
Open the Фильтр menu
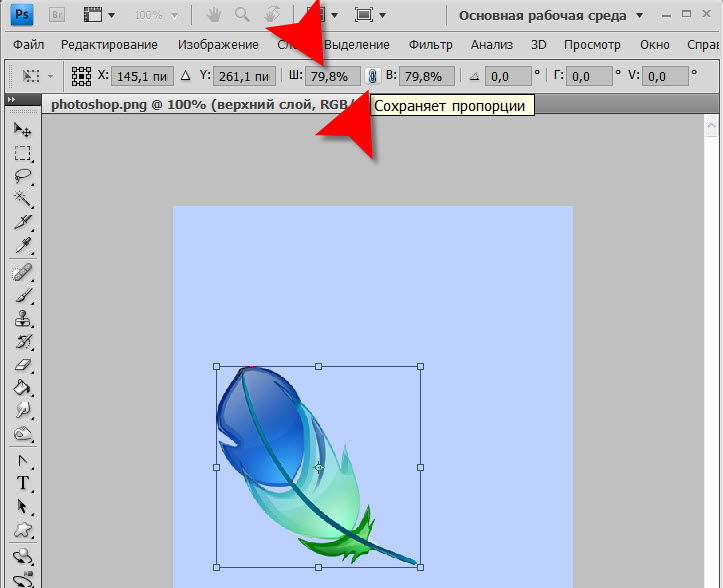click(431, 45)
